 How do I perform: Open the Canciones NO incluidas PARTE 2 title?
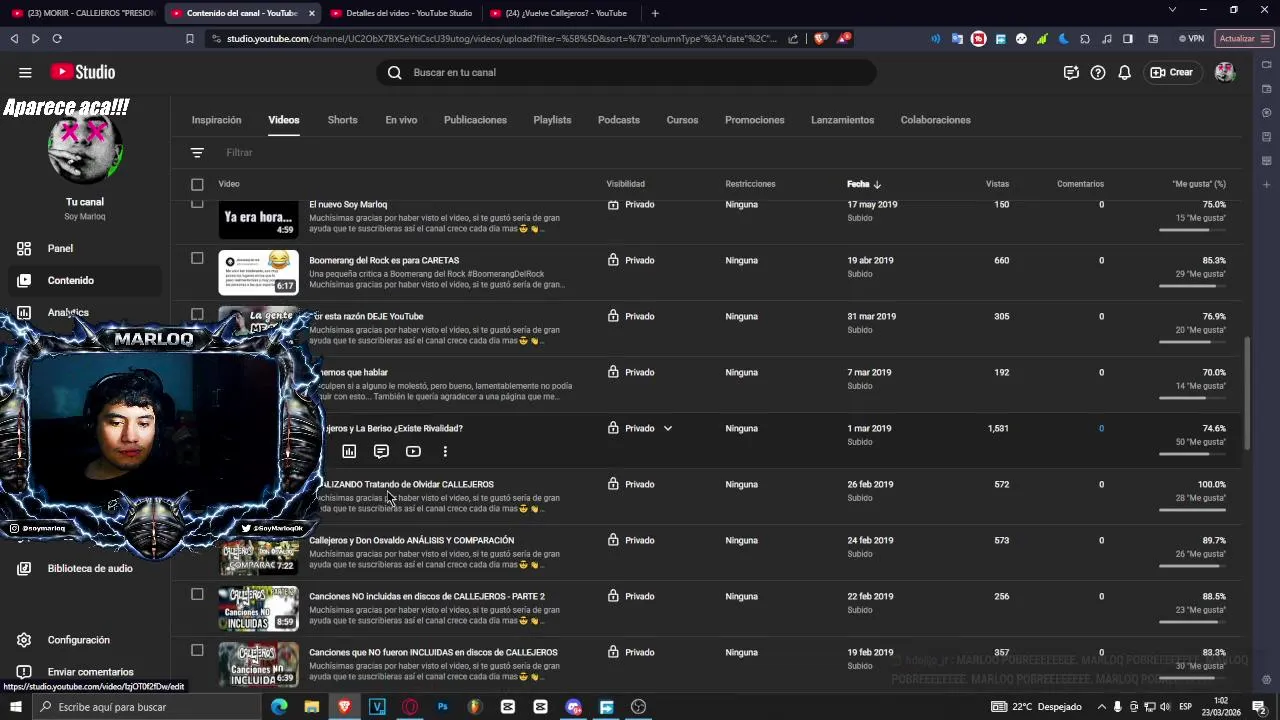[427, 596]
